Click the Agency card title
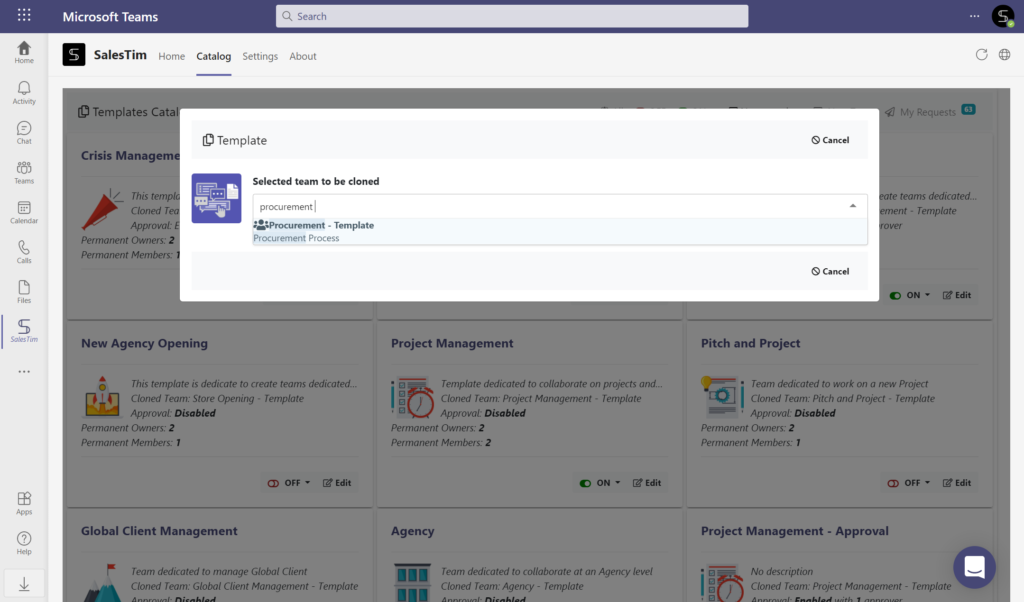Image resolution: width=1024 pixels, height=602 pixels. (413, 531)
